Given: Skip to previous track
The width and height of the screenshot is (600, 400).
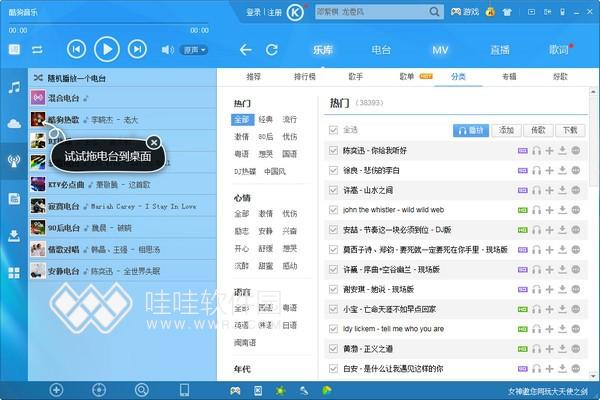Looking at the screenshot, I should pos(76,49).
